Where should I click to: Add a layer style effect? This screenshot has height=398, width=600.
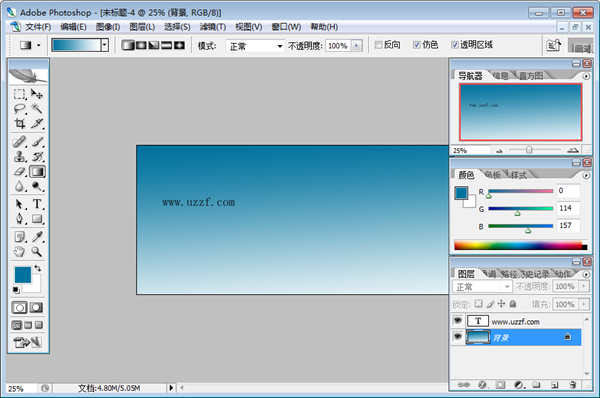(483, 385)
